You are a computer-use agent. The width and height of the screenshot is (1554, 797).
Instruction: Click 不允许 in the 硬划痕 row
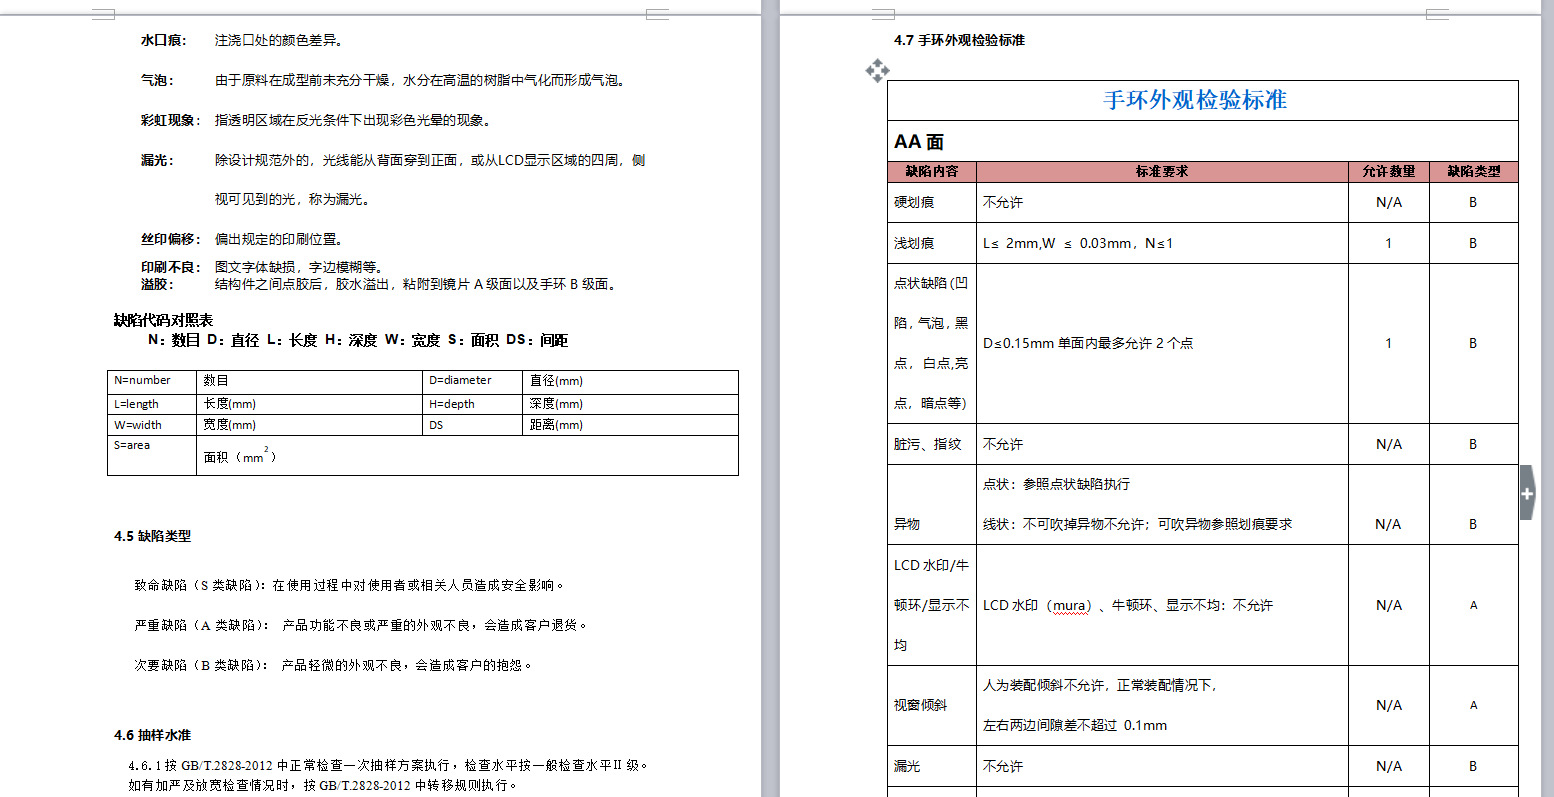click(x=1003, y=203)
